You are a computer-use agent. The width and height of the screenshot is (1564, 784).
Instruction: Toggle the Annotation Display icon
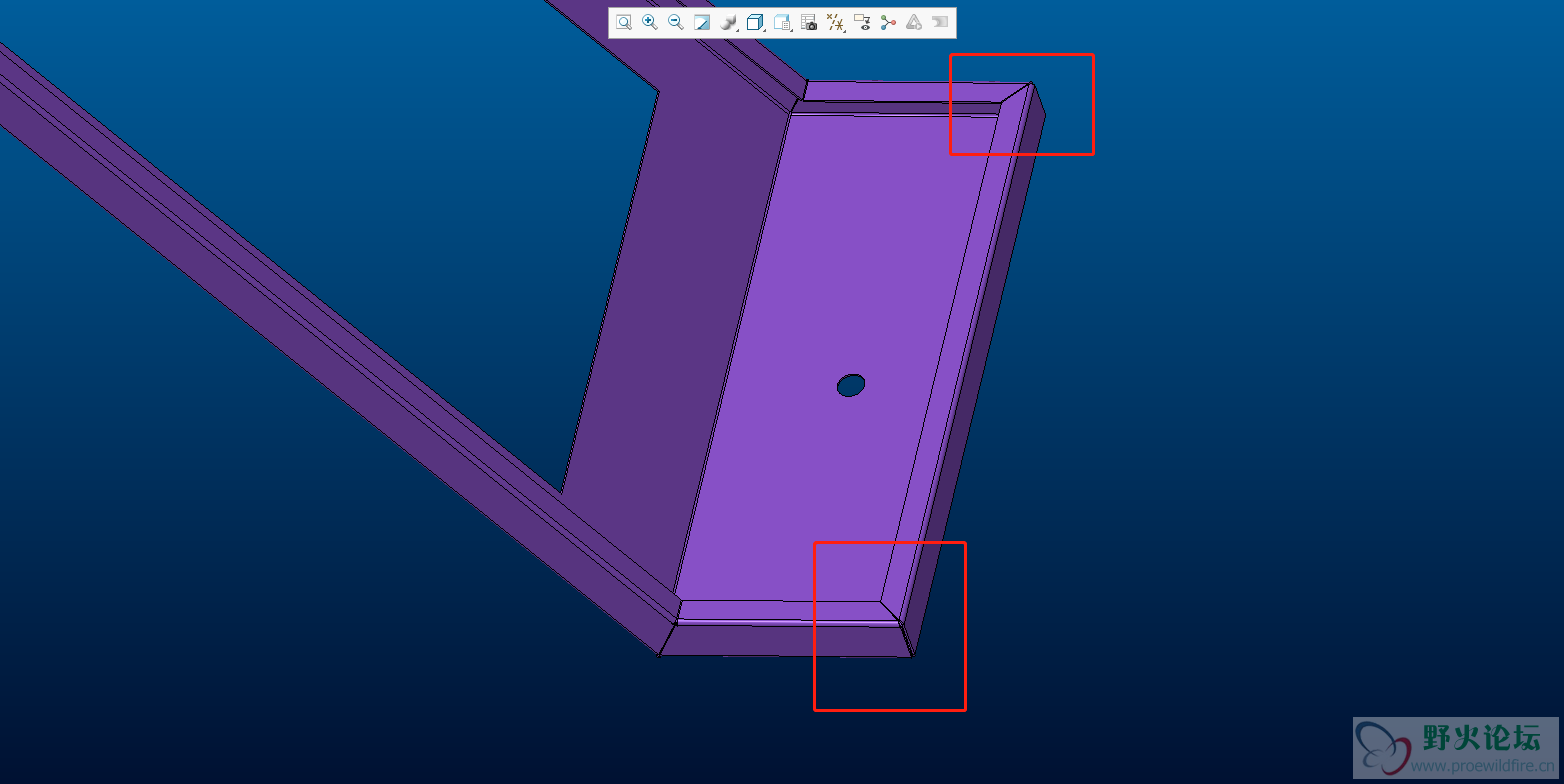tap(862, 22)
